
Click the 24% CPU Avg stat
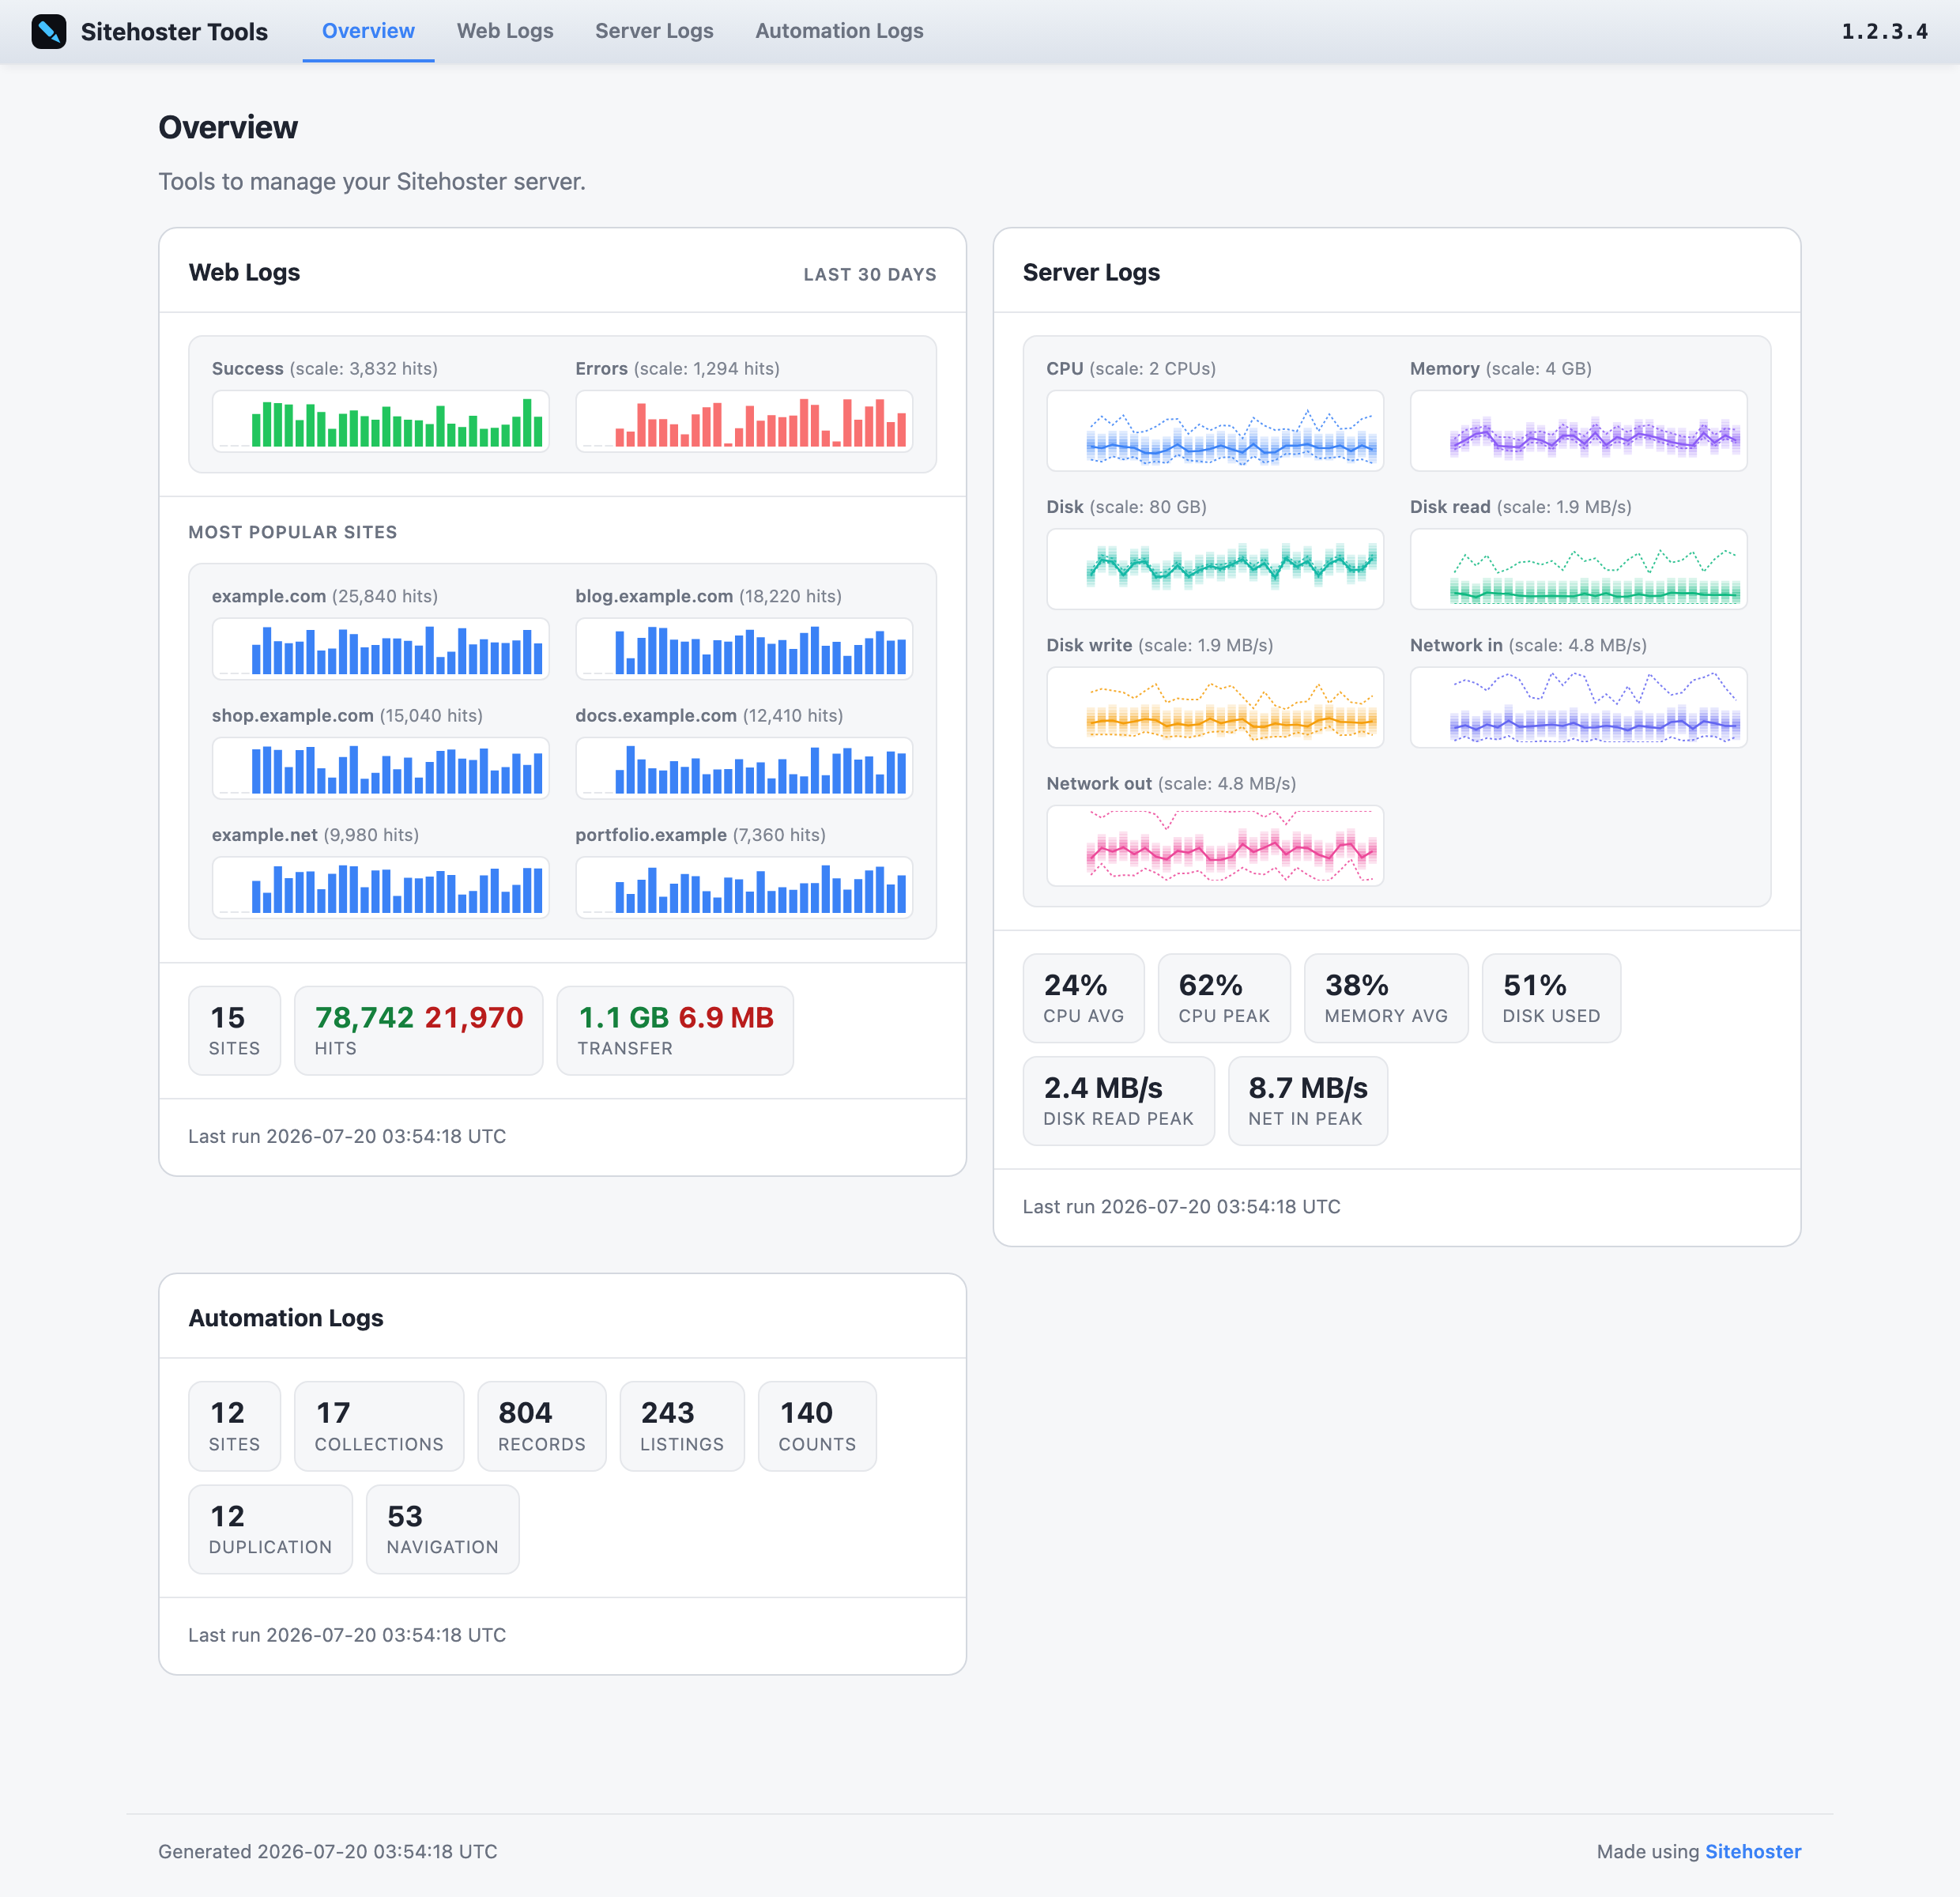(x=1083, y=998)
